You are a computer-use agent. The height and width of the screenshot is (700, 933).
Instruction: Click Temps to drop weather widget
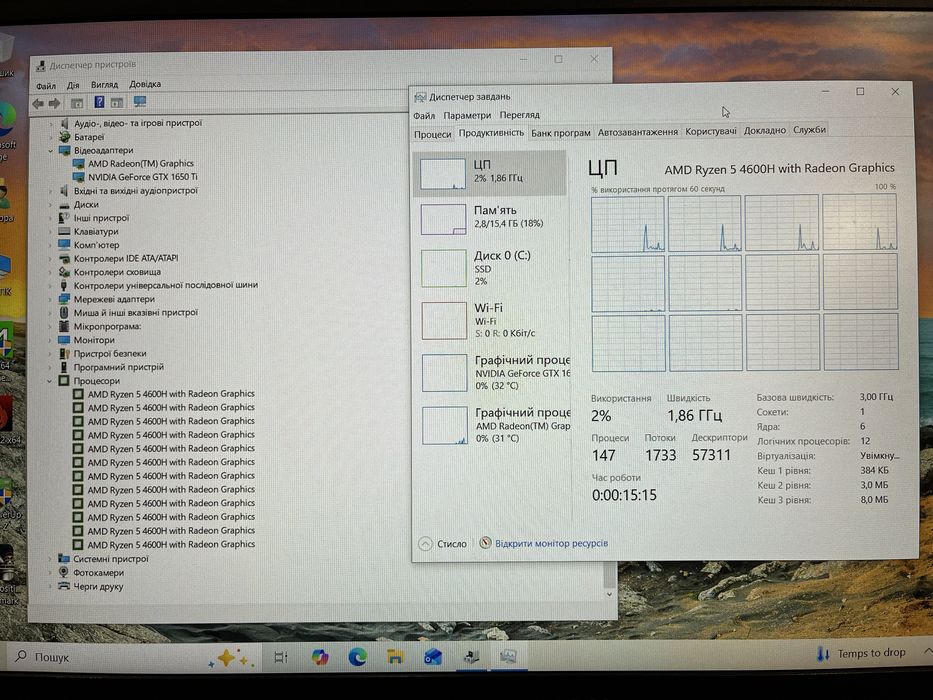[x=861, y=654]
